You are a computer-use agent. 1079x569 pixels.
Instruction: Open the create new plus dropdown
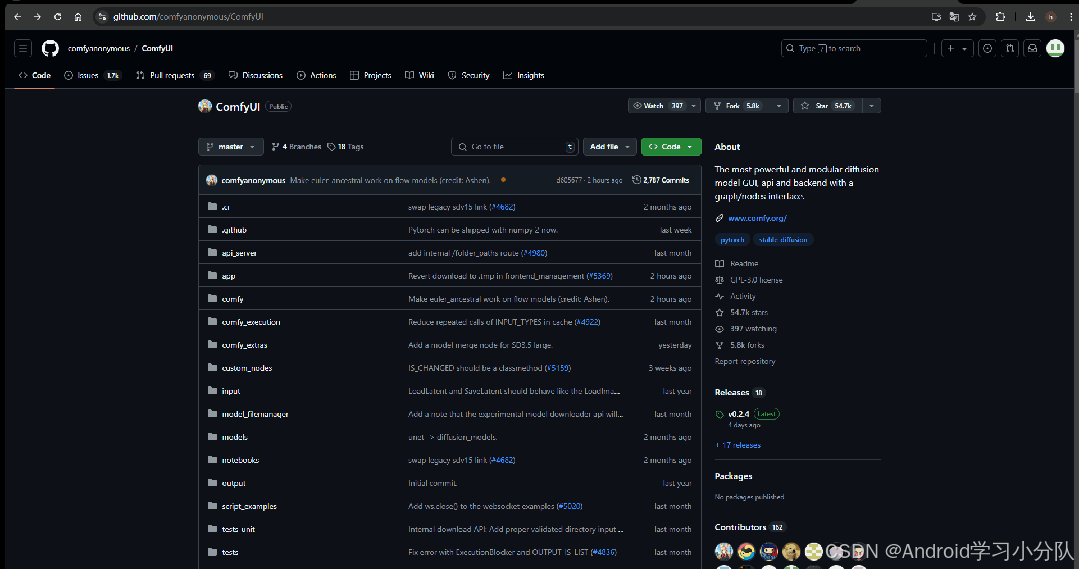[957, 48]
